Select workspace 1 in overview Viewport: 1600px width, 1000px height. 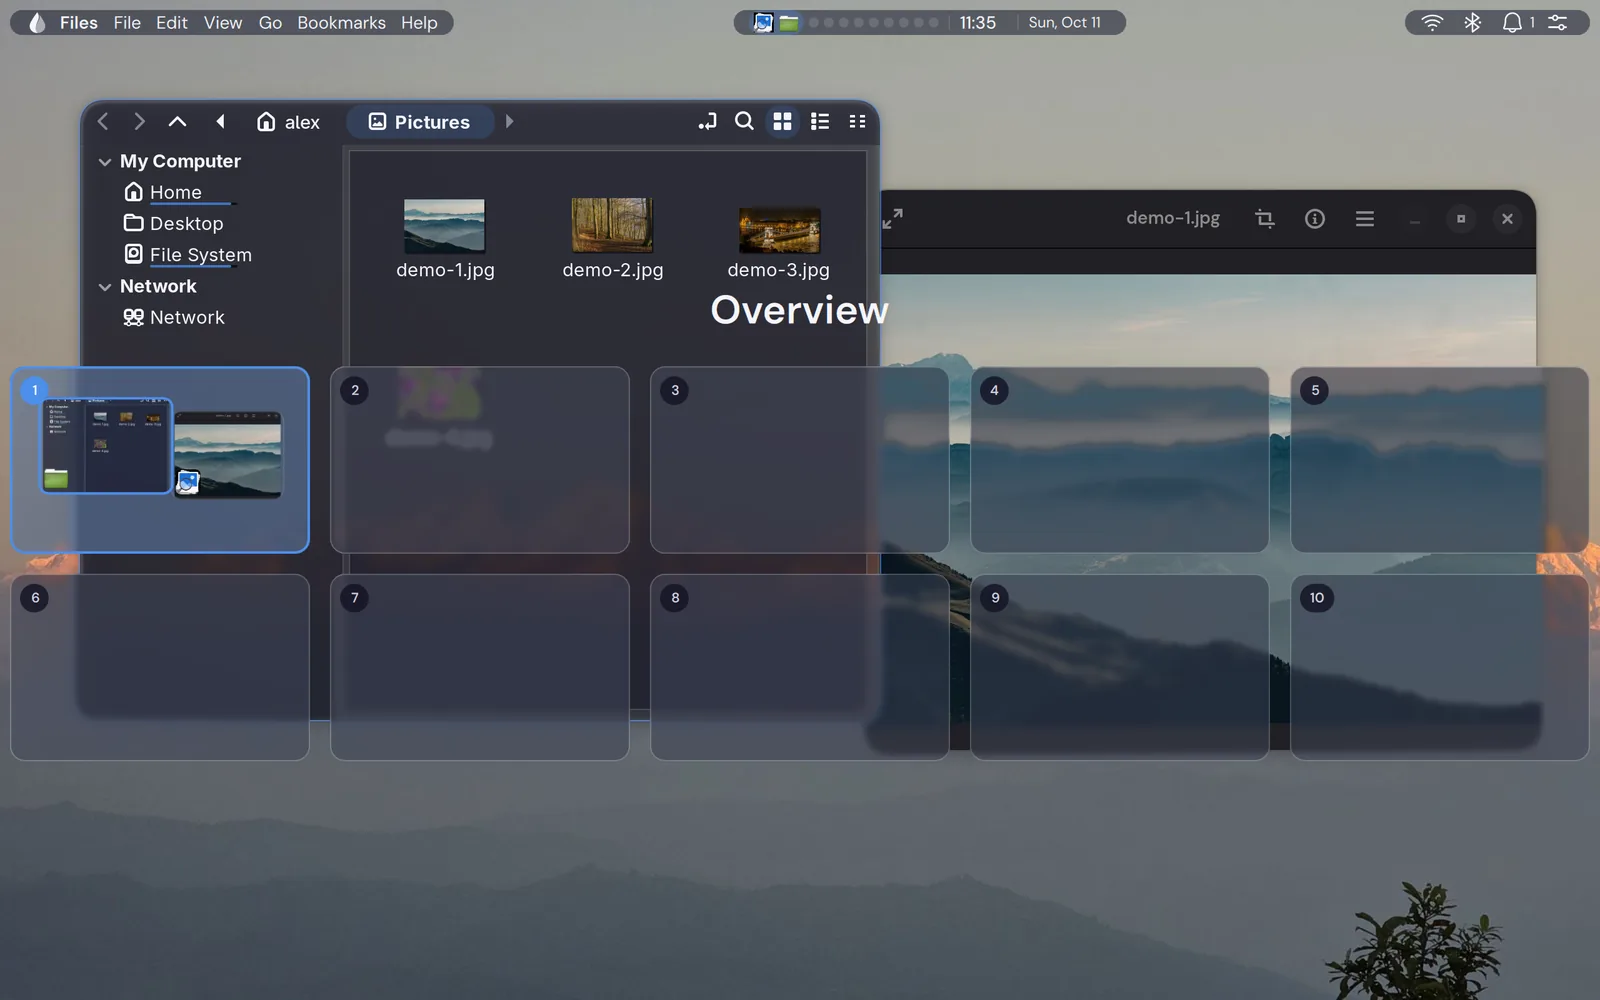(160, 460)
